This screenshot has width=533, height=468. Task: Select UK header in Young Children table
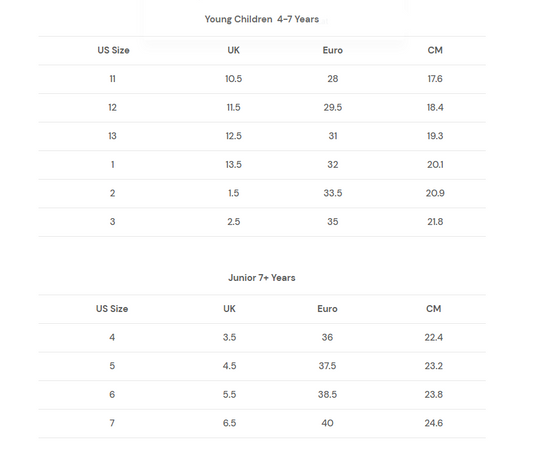(234, 50)
